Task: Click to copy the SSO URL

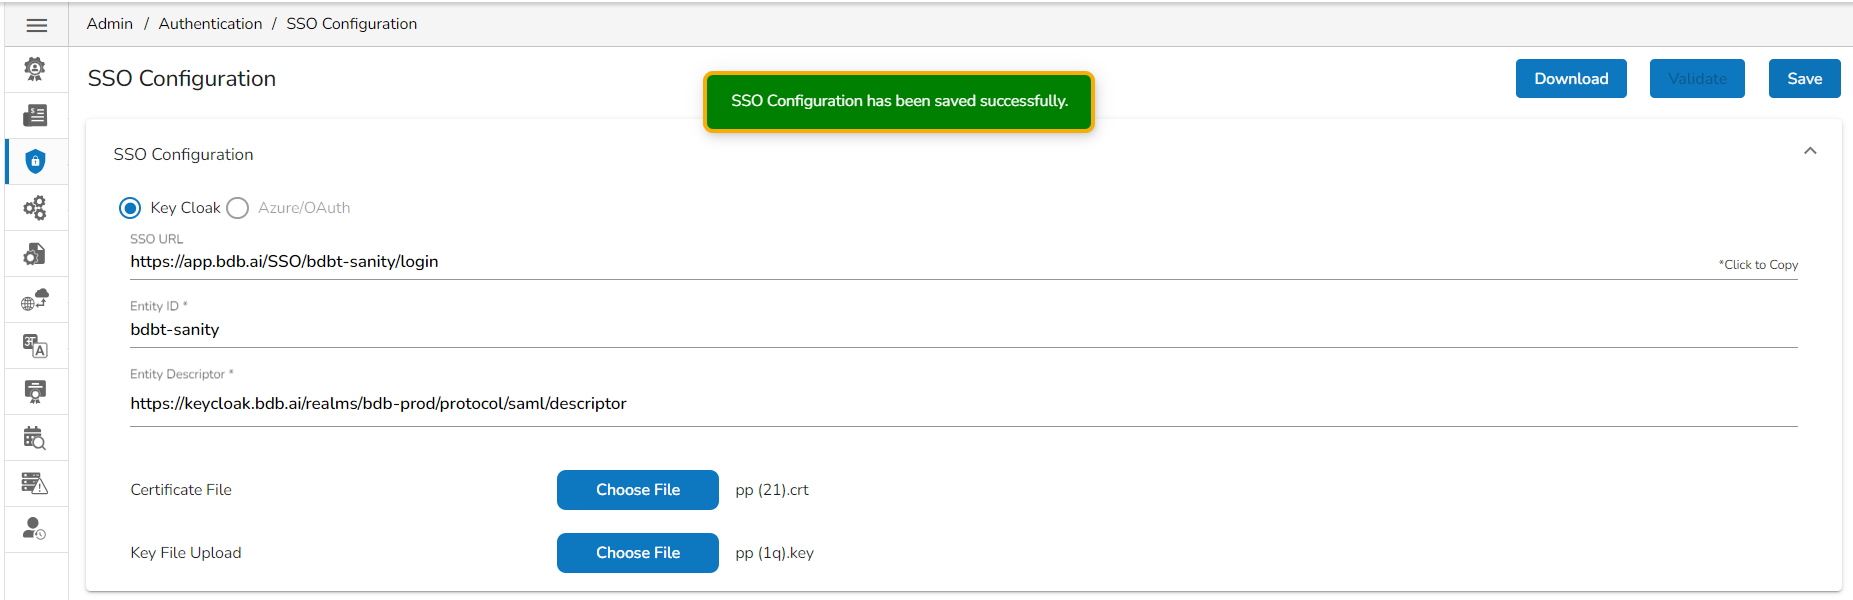Action: [x=1758, y=265]
